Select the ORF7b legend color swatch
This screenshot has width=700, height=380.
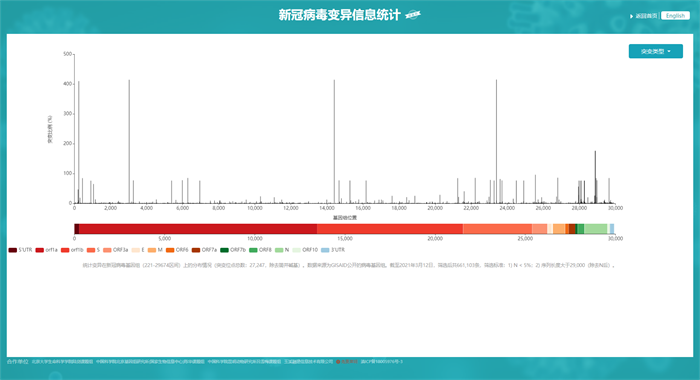click(x=225, y=250)
